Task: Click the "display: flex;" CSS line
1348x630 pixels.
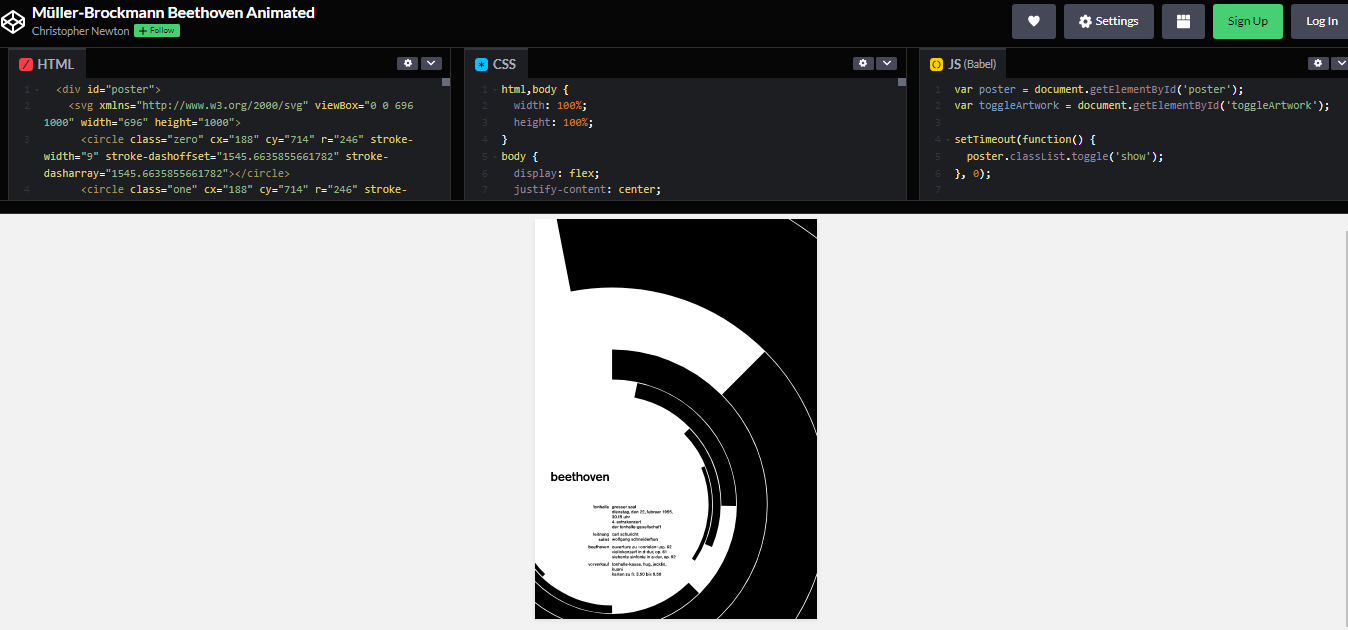Action: point(557,173)
